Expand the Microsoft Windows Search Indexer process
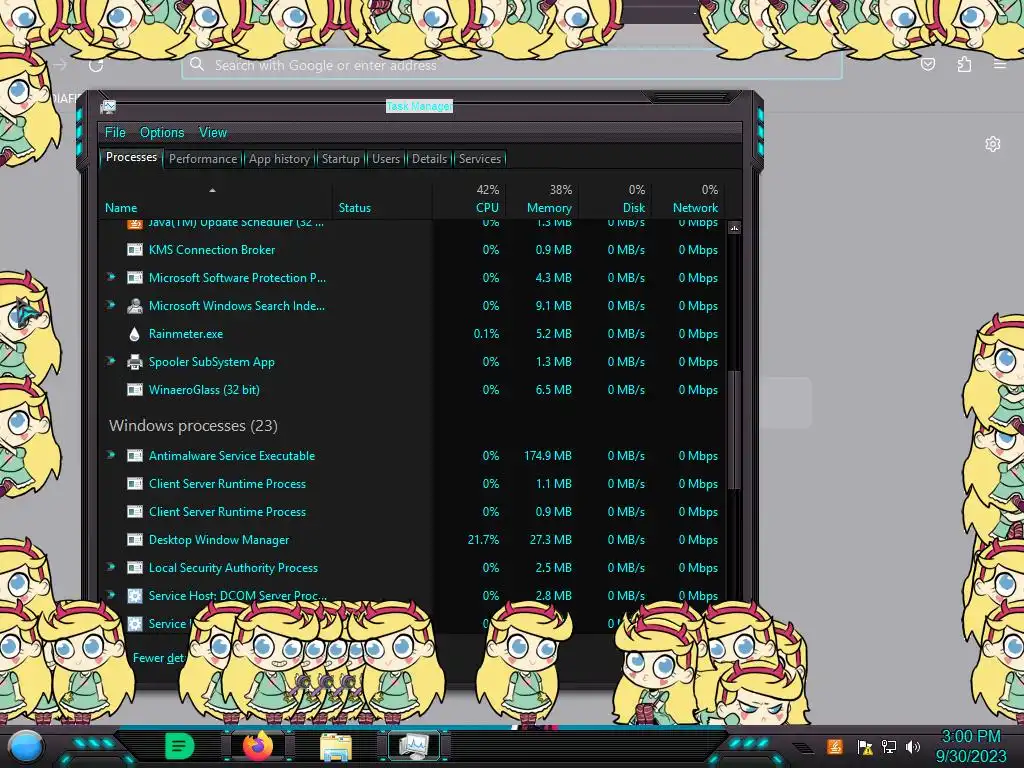 [112, 305]
